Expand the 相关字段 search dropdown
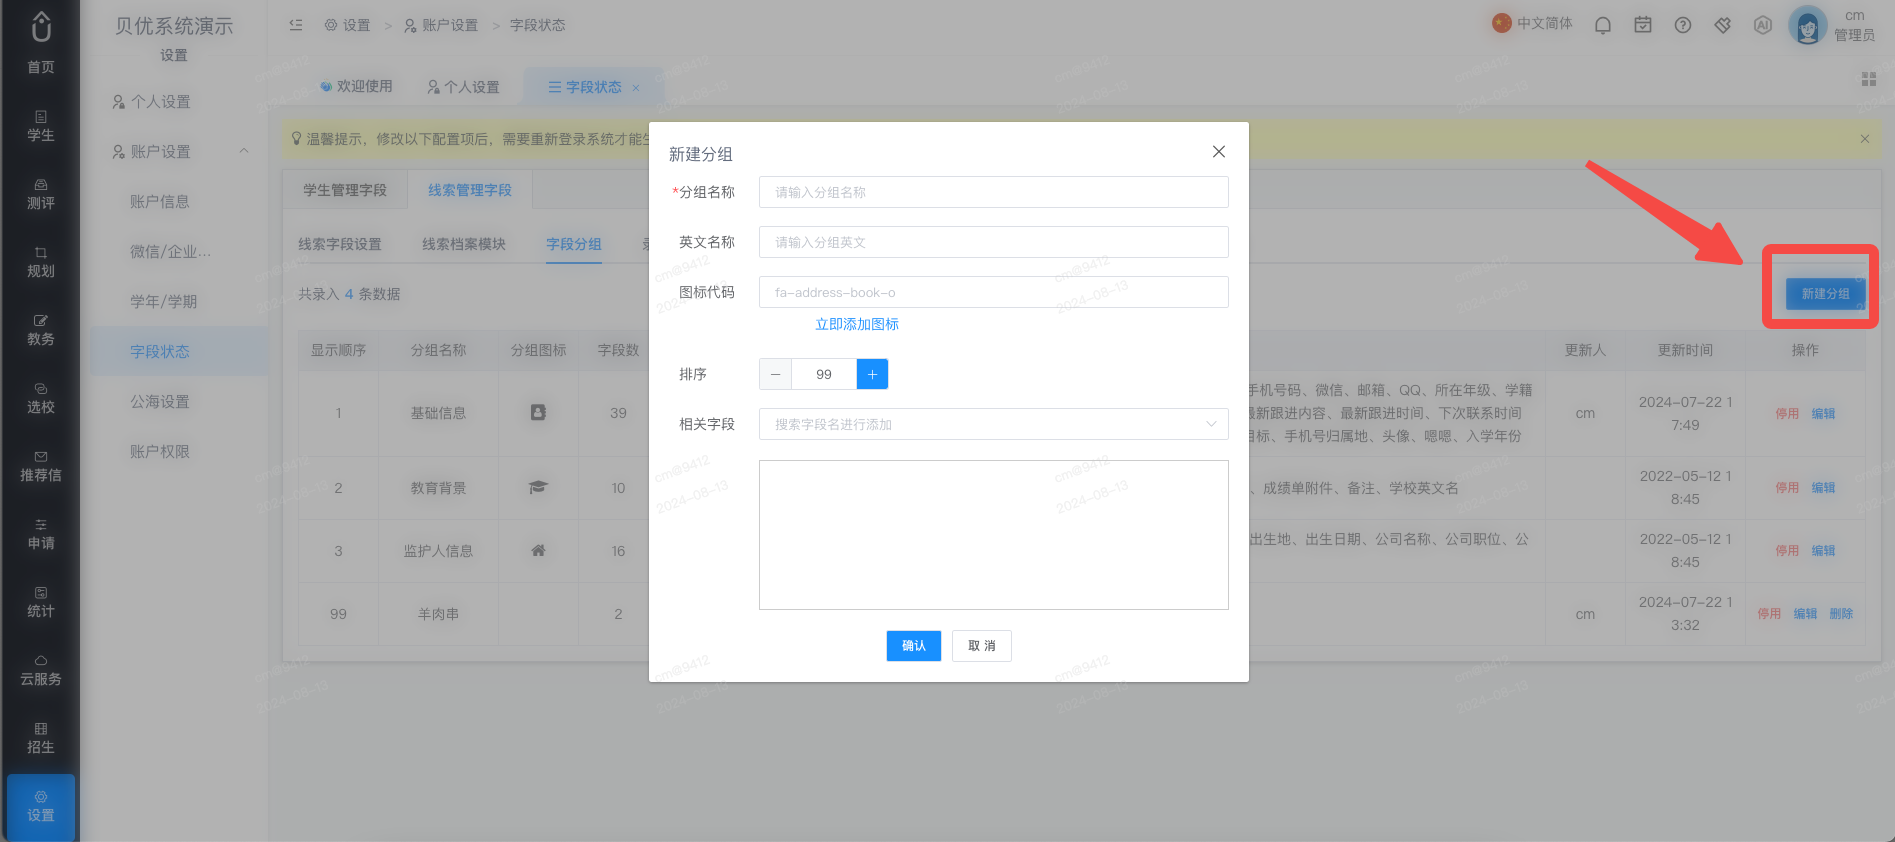 coord(993,424)
